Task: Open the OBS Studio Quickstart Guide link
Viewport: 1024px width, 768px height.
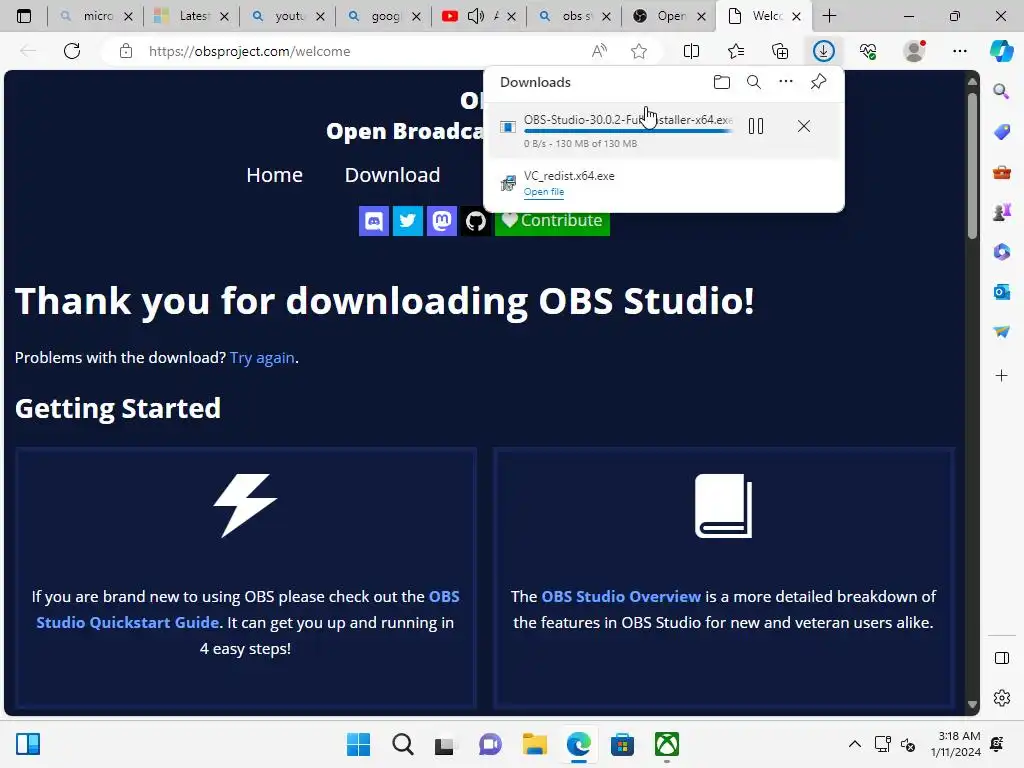Action: click(248, 609)
